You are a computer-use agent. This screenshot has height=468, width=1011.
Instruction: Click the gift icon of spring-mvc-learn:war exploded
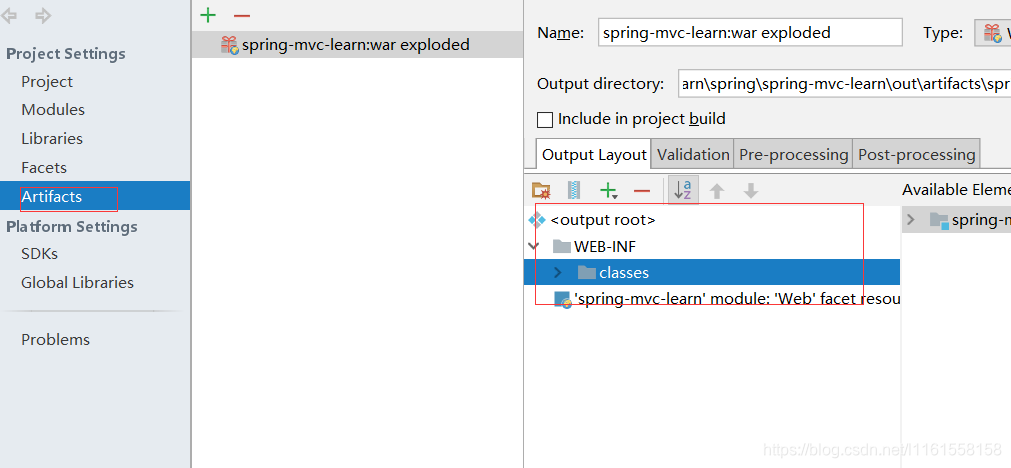230,44
